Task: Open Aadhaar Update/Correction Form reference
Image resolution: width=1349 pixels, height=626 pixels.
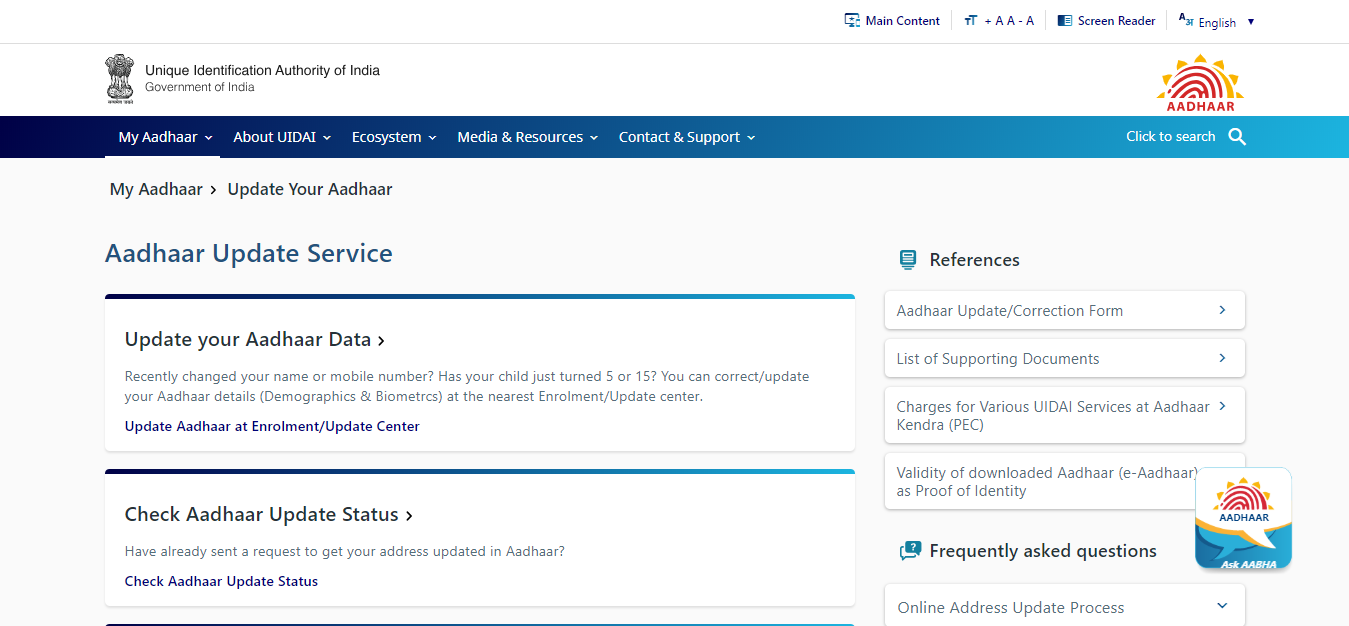Action: (1065, 311)
